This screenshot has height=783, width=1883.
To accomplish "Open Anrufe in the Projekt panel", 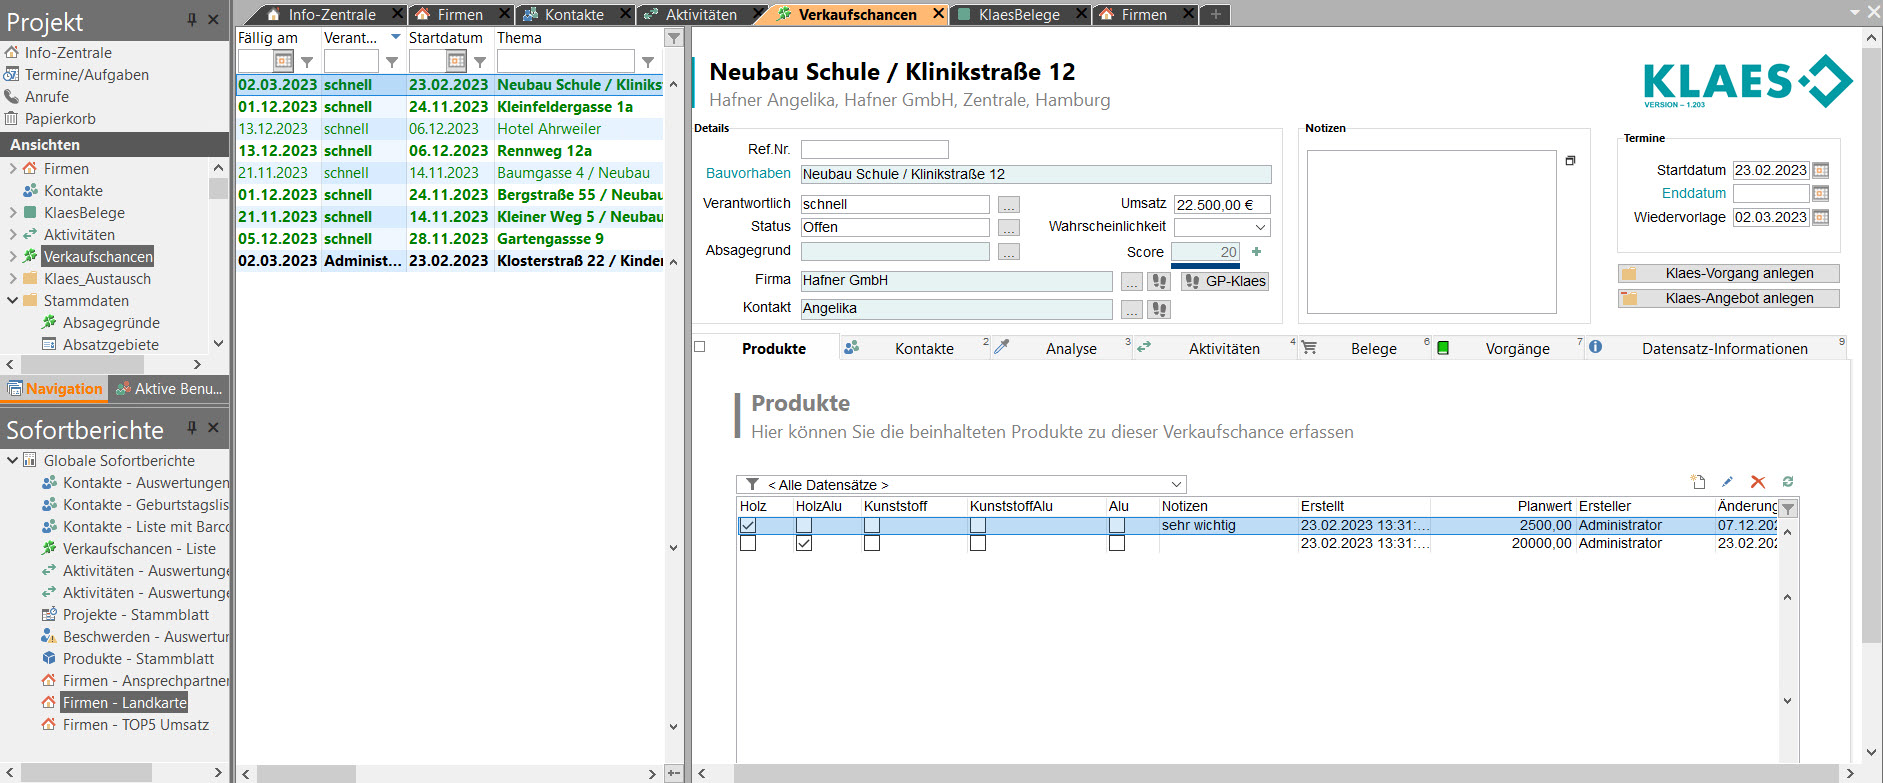I will 47,97.
